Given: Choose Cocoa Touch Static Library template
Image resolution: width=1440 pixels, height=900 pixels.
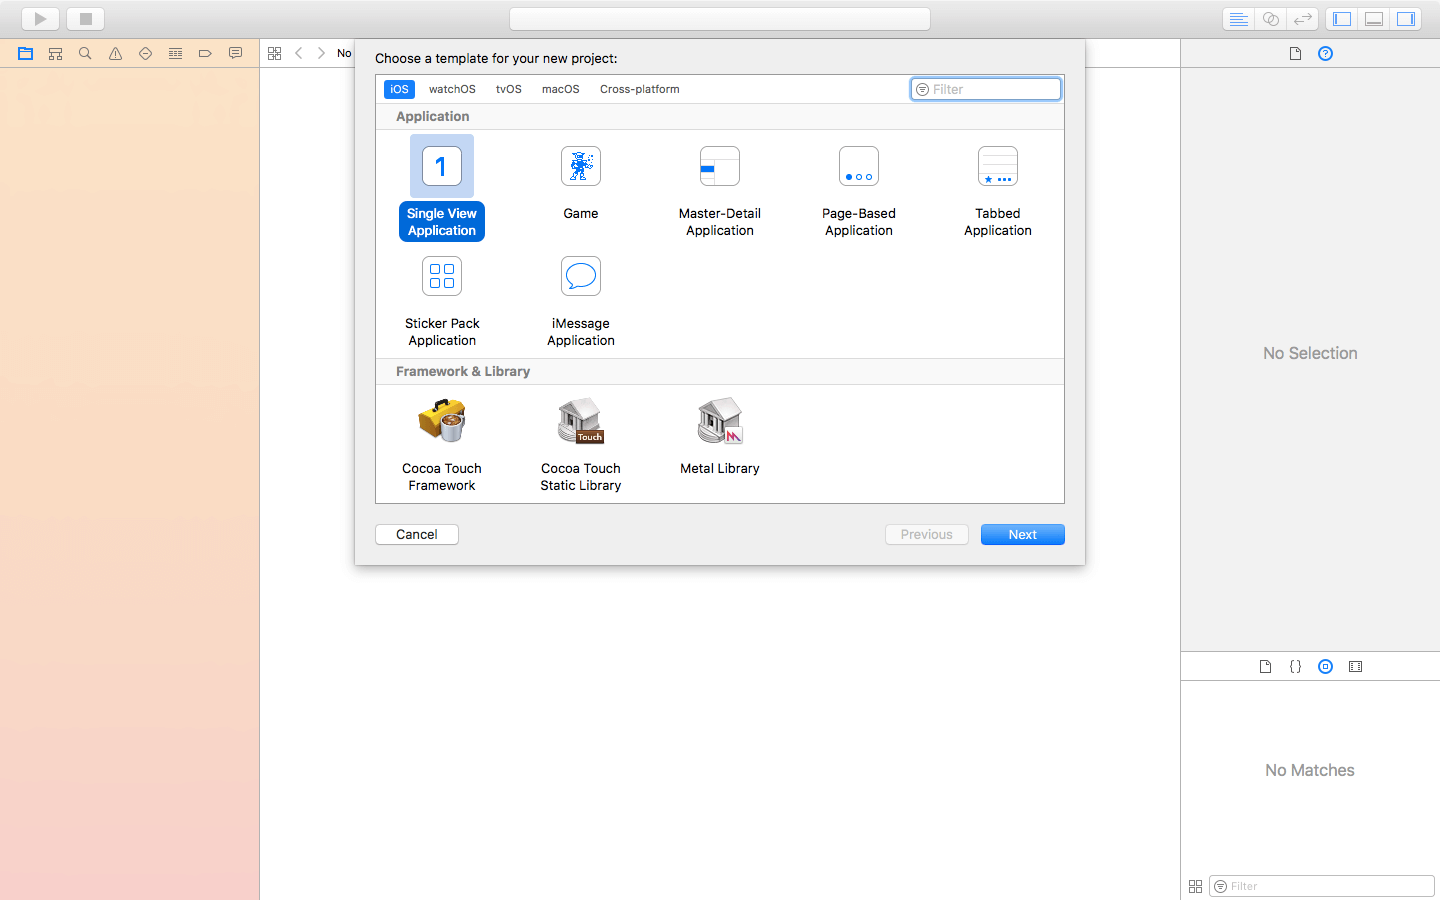Looking at the screenshot, I should [581, 443].
